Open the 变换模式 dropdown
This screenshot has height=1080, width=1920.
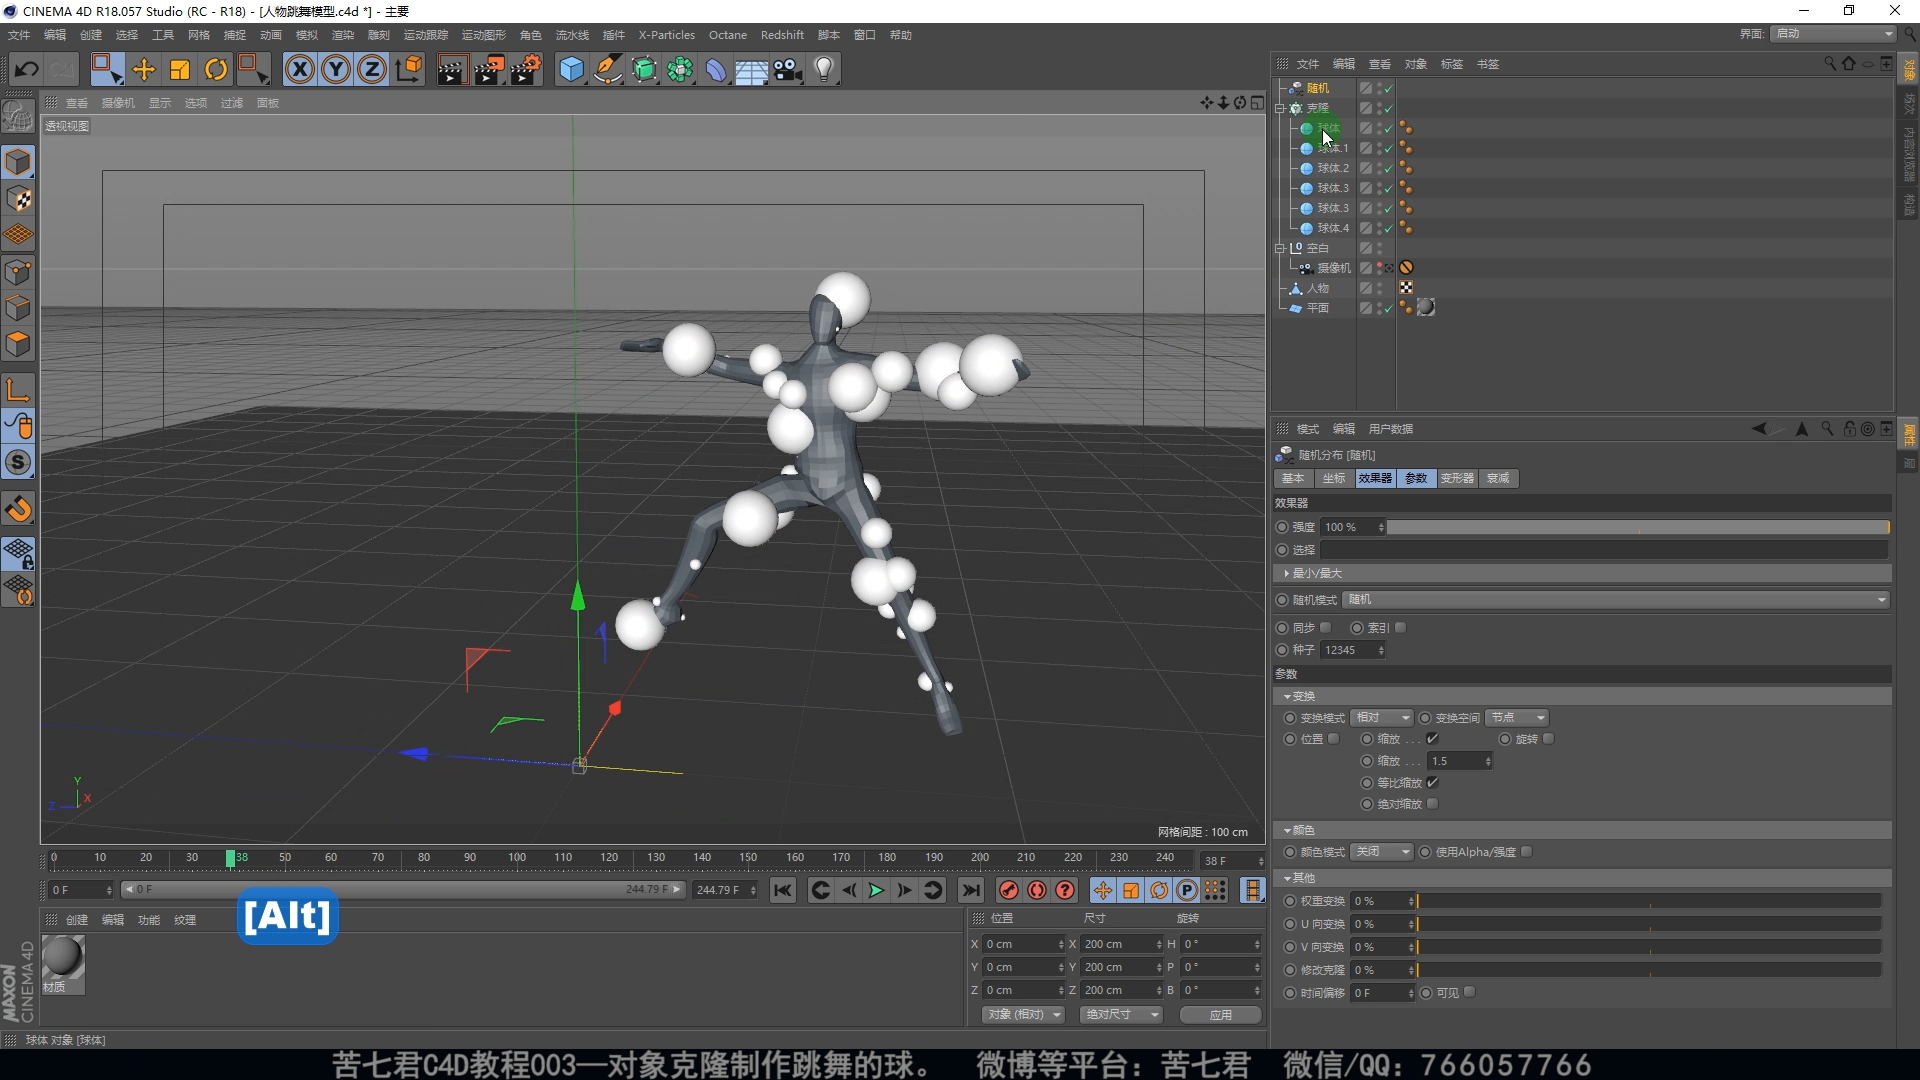click(x=1382, y=718)
